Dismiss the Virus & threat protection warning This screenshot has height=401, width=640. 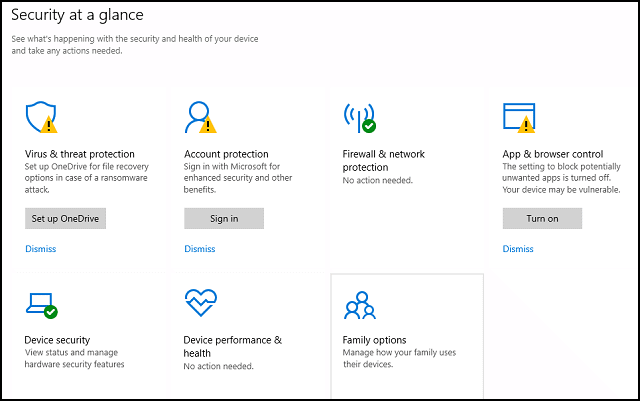coord(41,249)
